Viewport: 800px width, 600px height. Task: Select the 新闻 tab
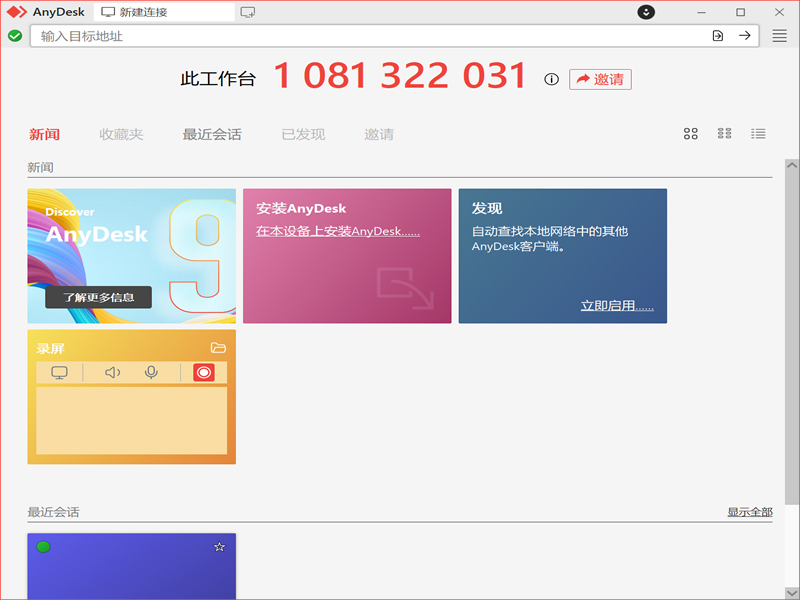(x=44, y=134)
